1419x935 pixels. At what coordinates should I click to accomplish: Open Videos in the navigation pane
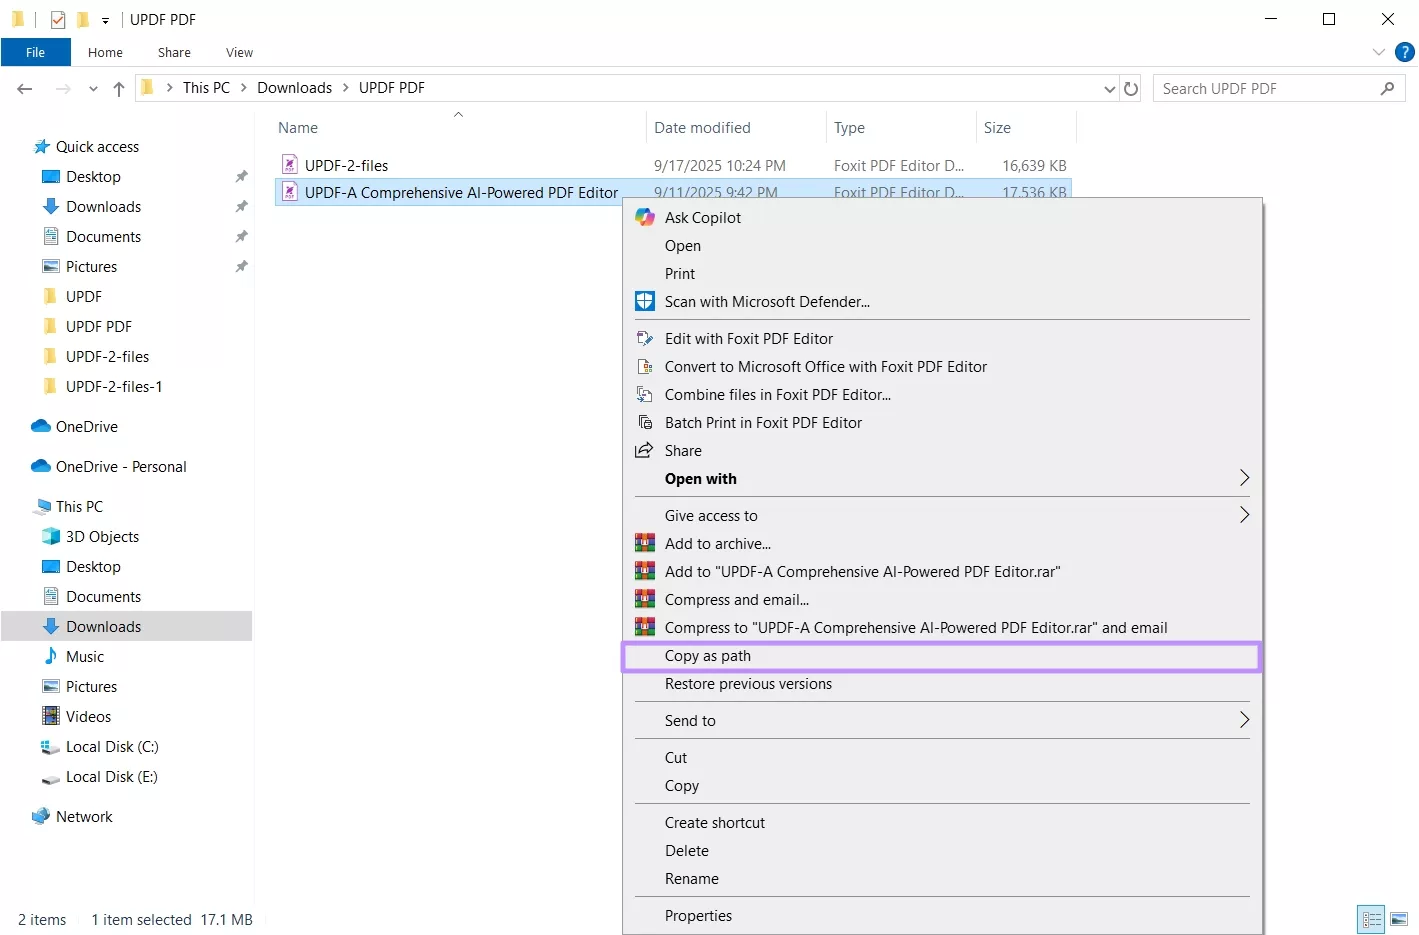(x=88, y=717)
